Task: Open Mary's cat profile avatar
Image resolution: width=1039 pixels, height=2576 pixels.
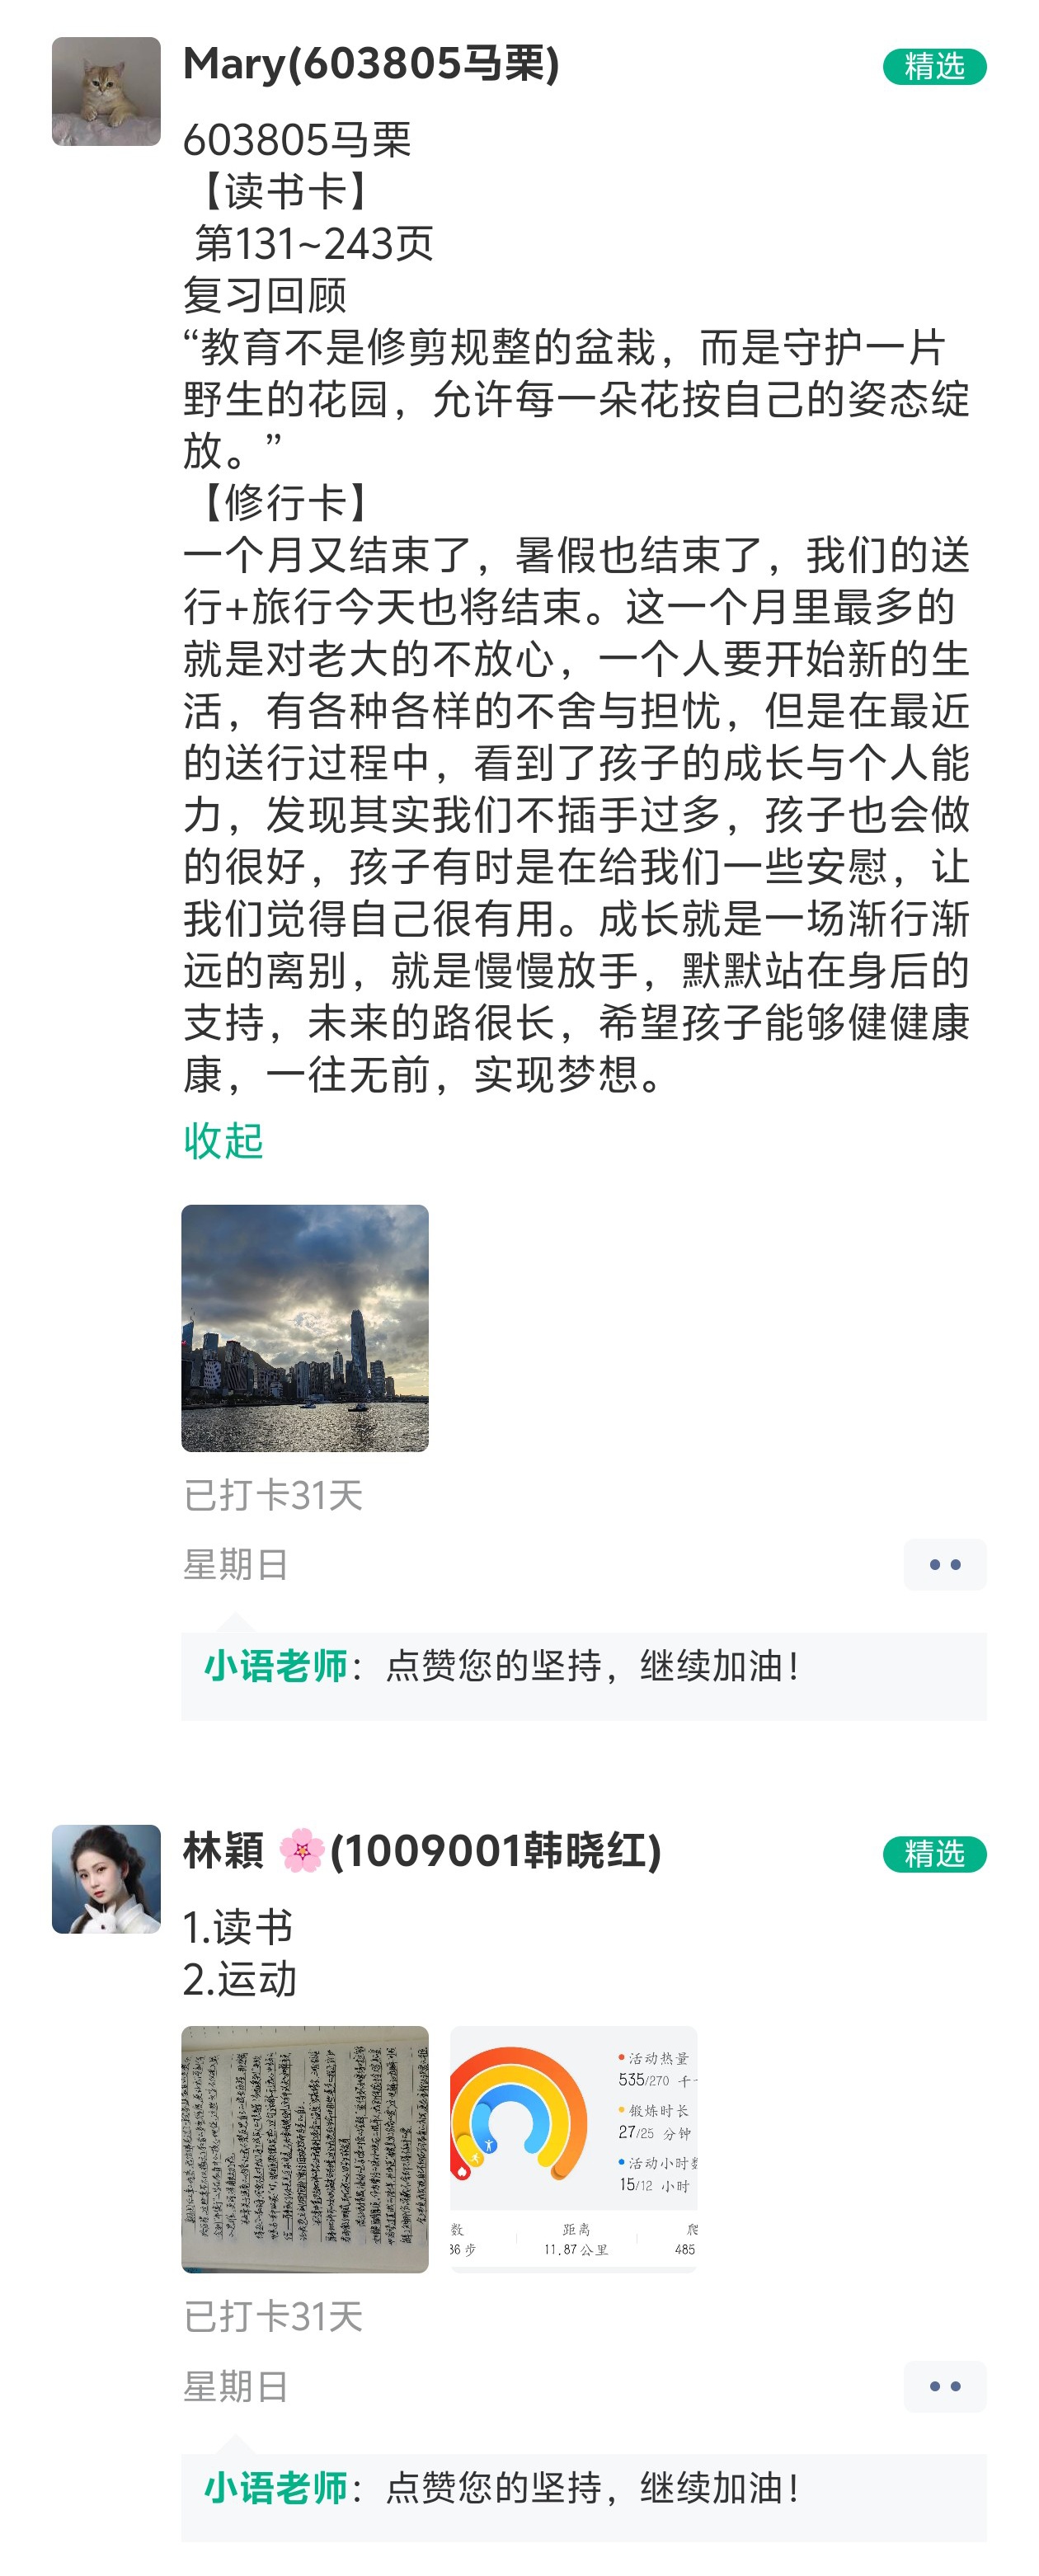Action: click(x=106, y=92)
